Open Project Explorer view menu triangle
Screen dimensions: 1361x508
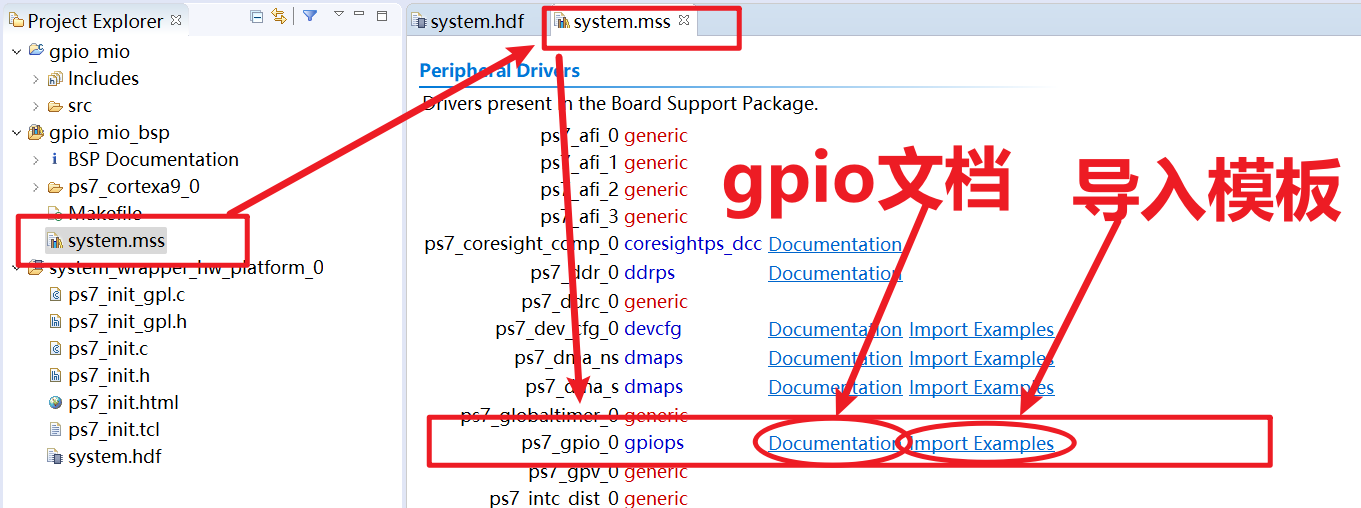coord(338,15)
